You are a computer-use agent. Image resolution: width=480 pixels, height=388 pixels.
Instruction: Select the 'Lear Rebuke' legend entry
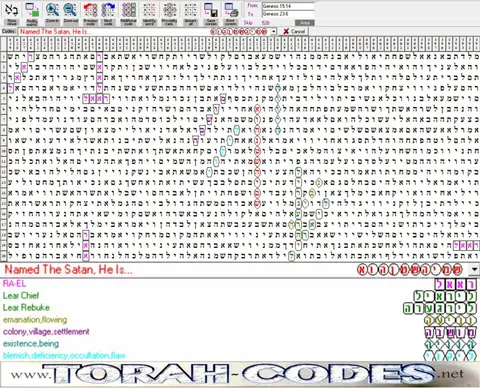[26, 307]
